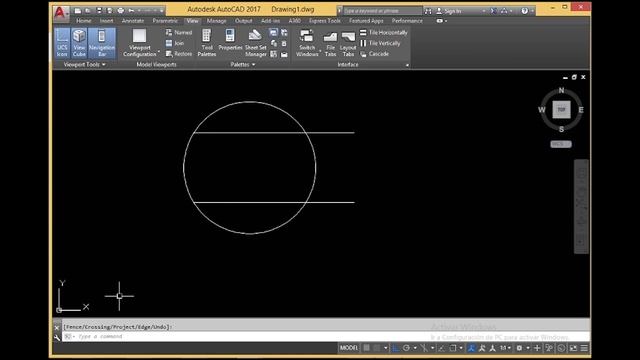This screenshot has height=360, width=640.
Task: Toggle object snap in status bar
Action: (x=453, y=348)
